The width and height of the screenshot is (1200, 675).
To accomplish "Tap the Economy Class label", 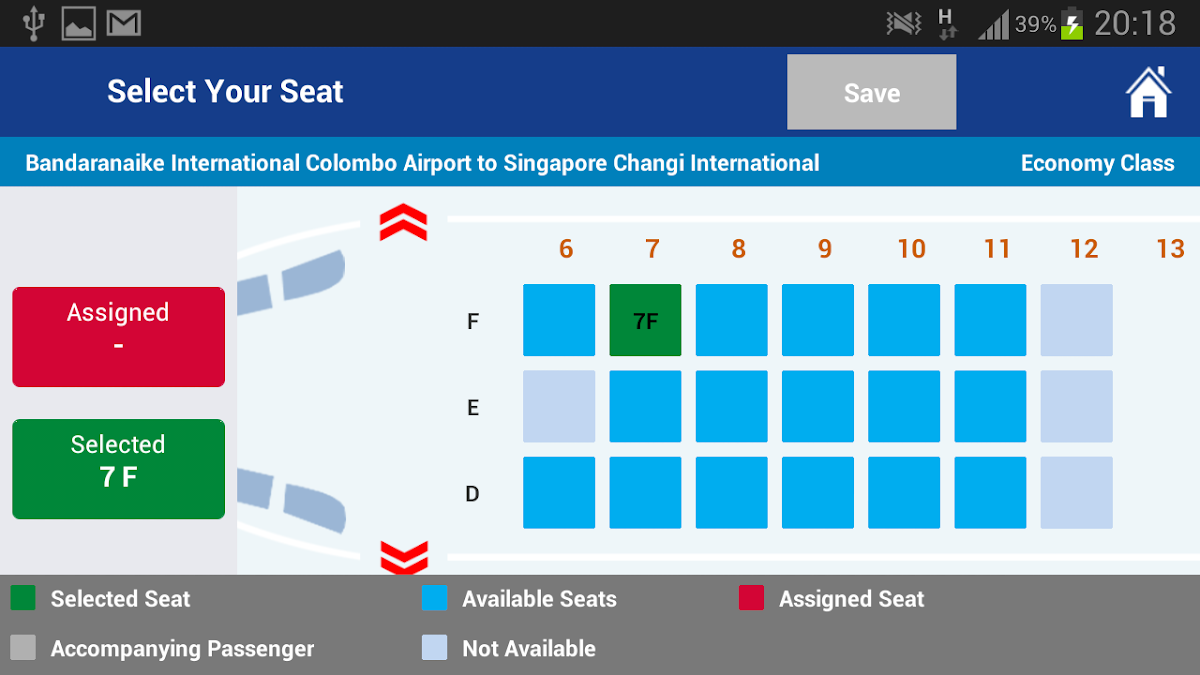I will pos(1097,163).
